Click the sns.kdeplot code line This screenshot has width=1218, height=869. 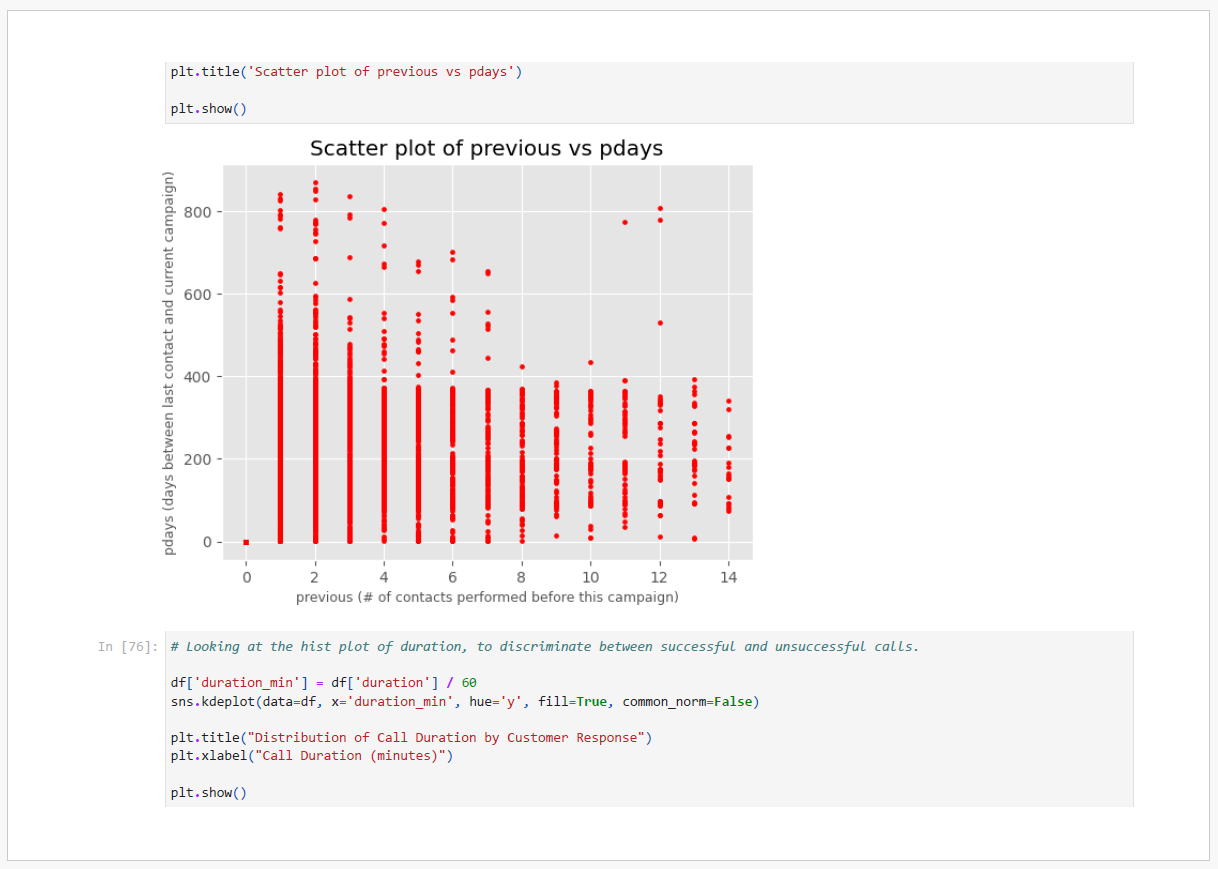(x=465, y=701)
